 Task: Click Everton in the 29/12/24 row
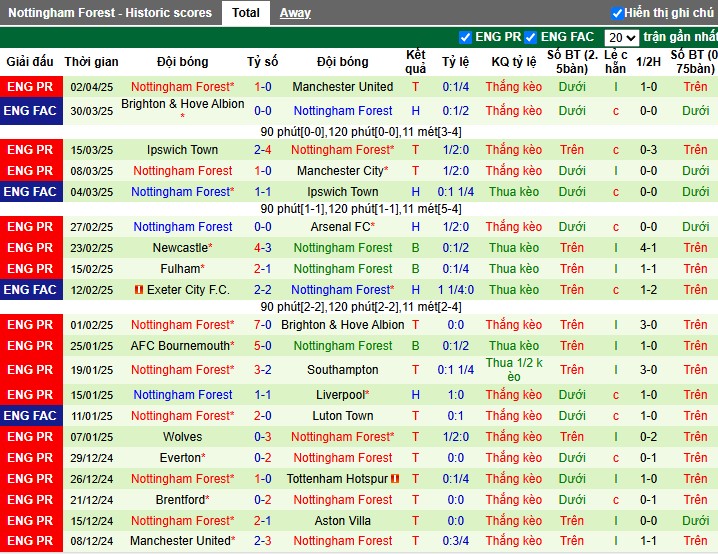pyautogui.click(x=182, y=458)
